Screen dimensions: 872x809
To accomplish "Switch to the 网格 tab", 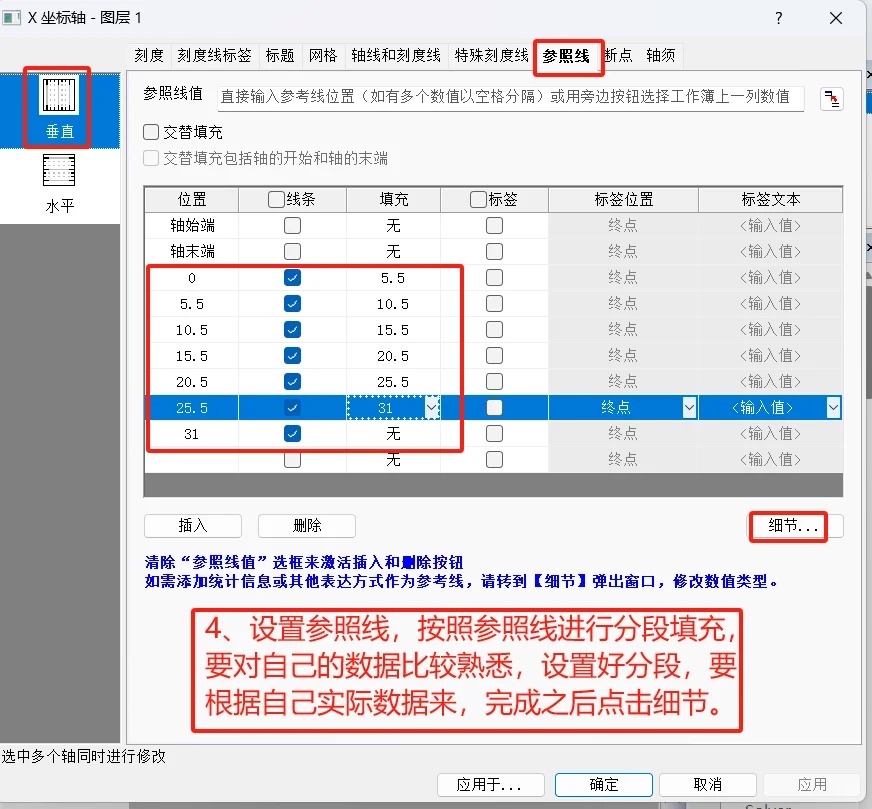I will pyautogui.click(x=323, y=56).
